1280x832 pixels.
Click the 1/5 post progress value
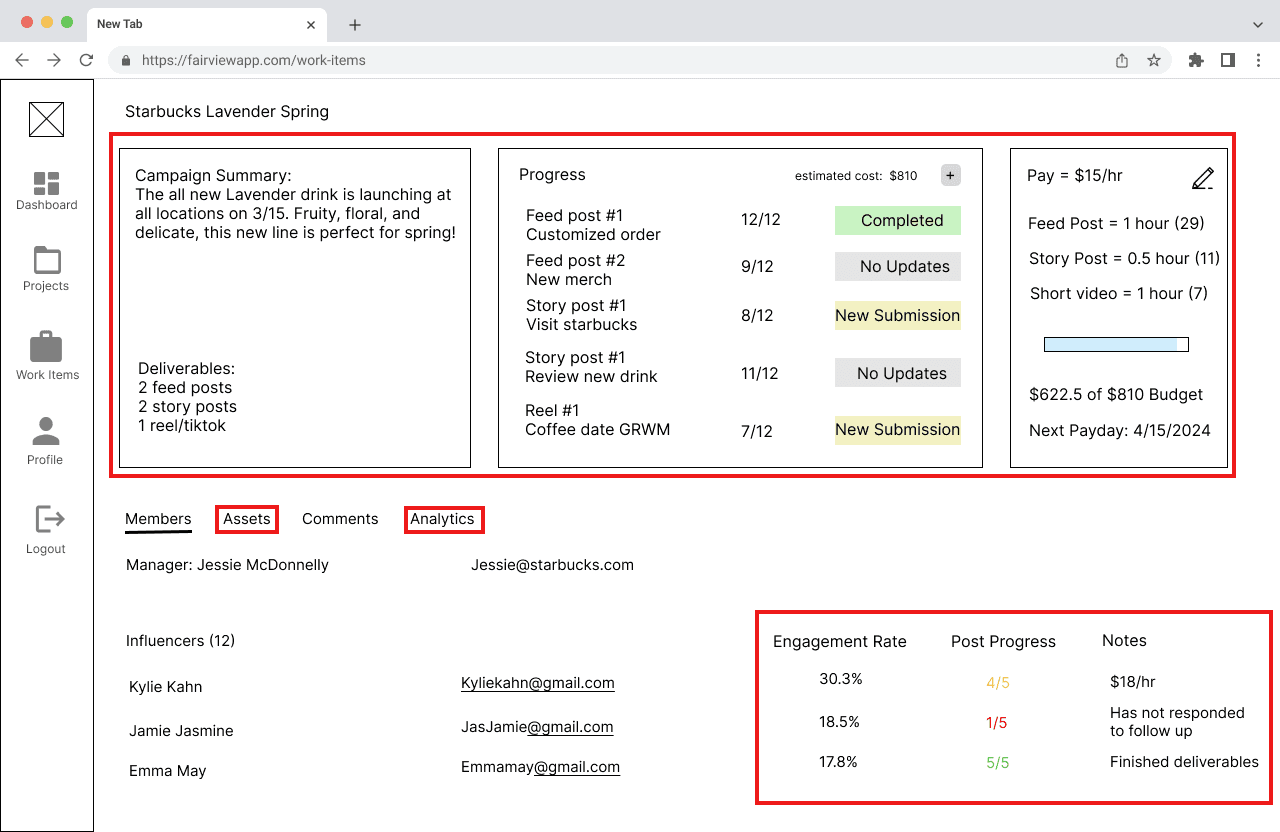[x=997, y=723]
